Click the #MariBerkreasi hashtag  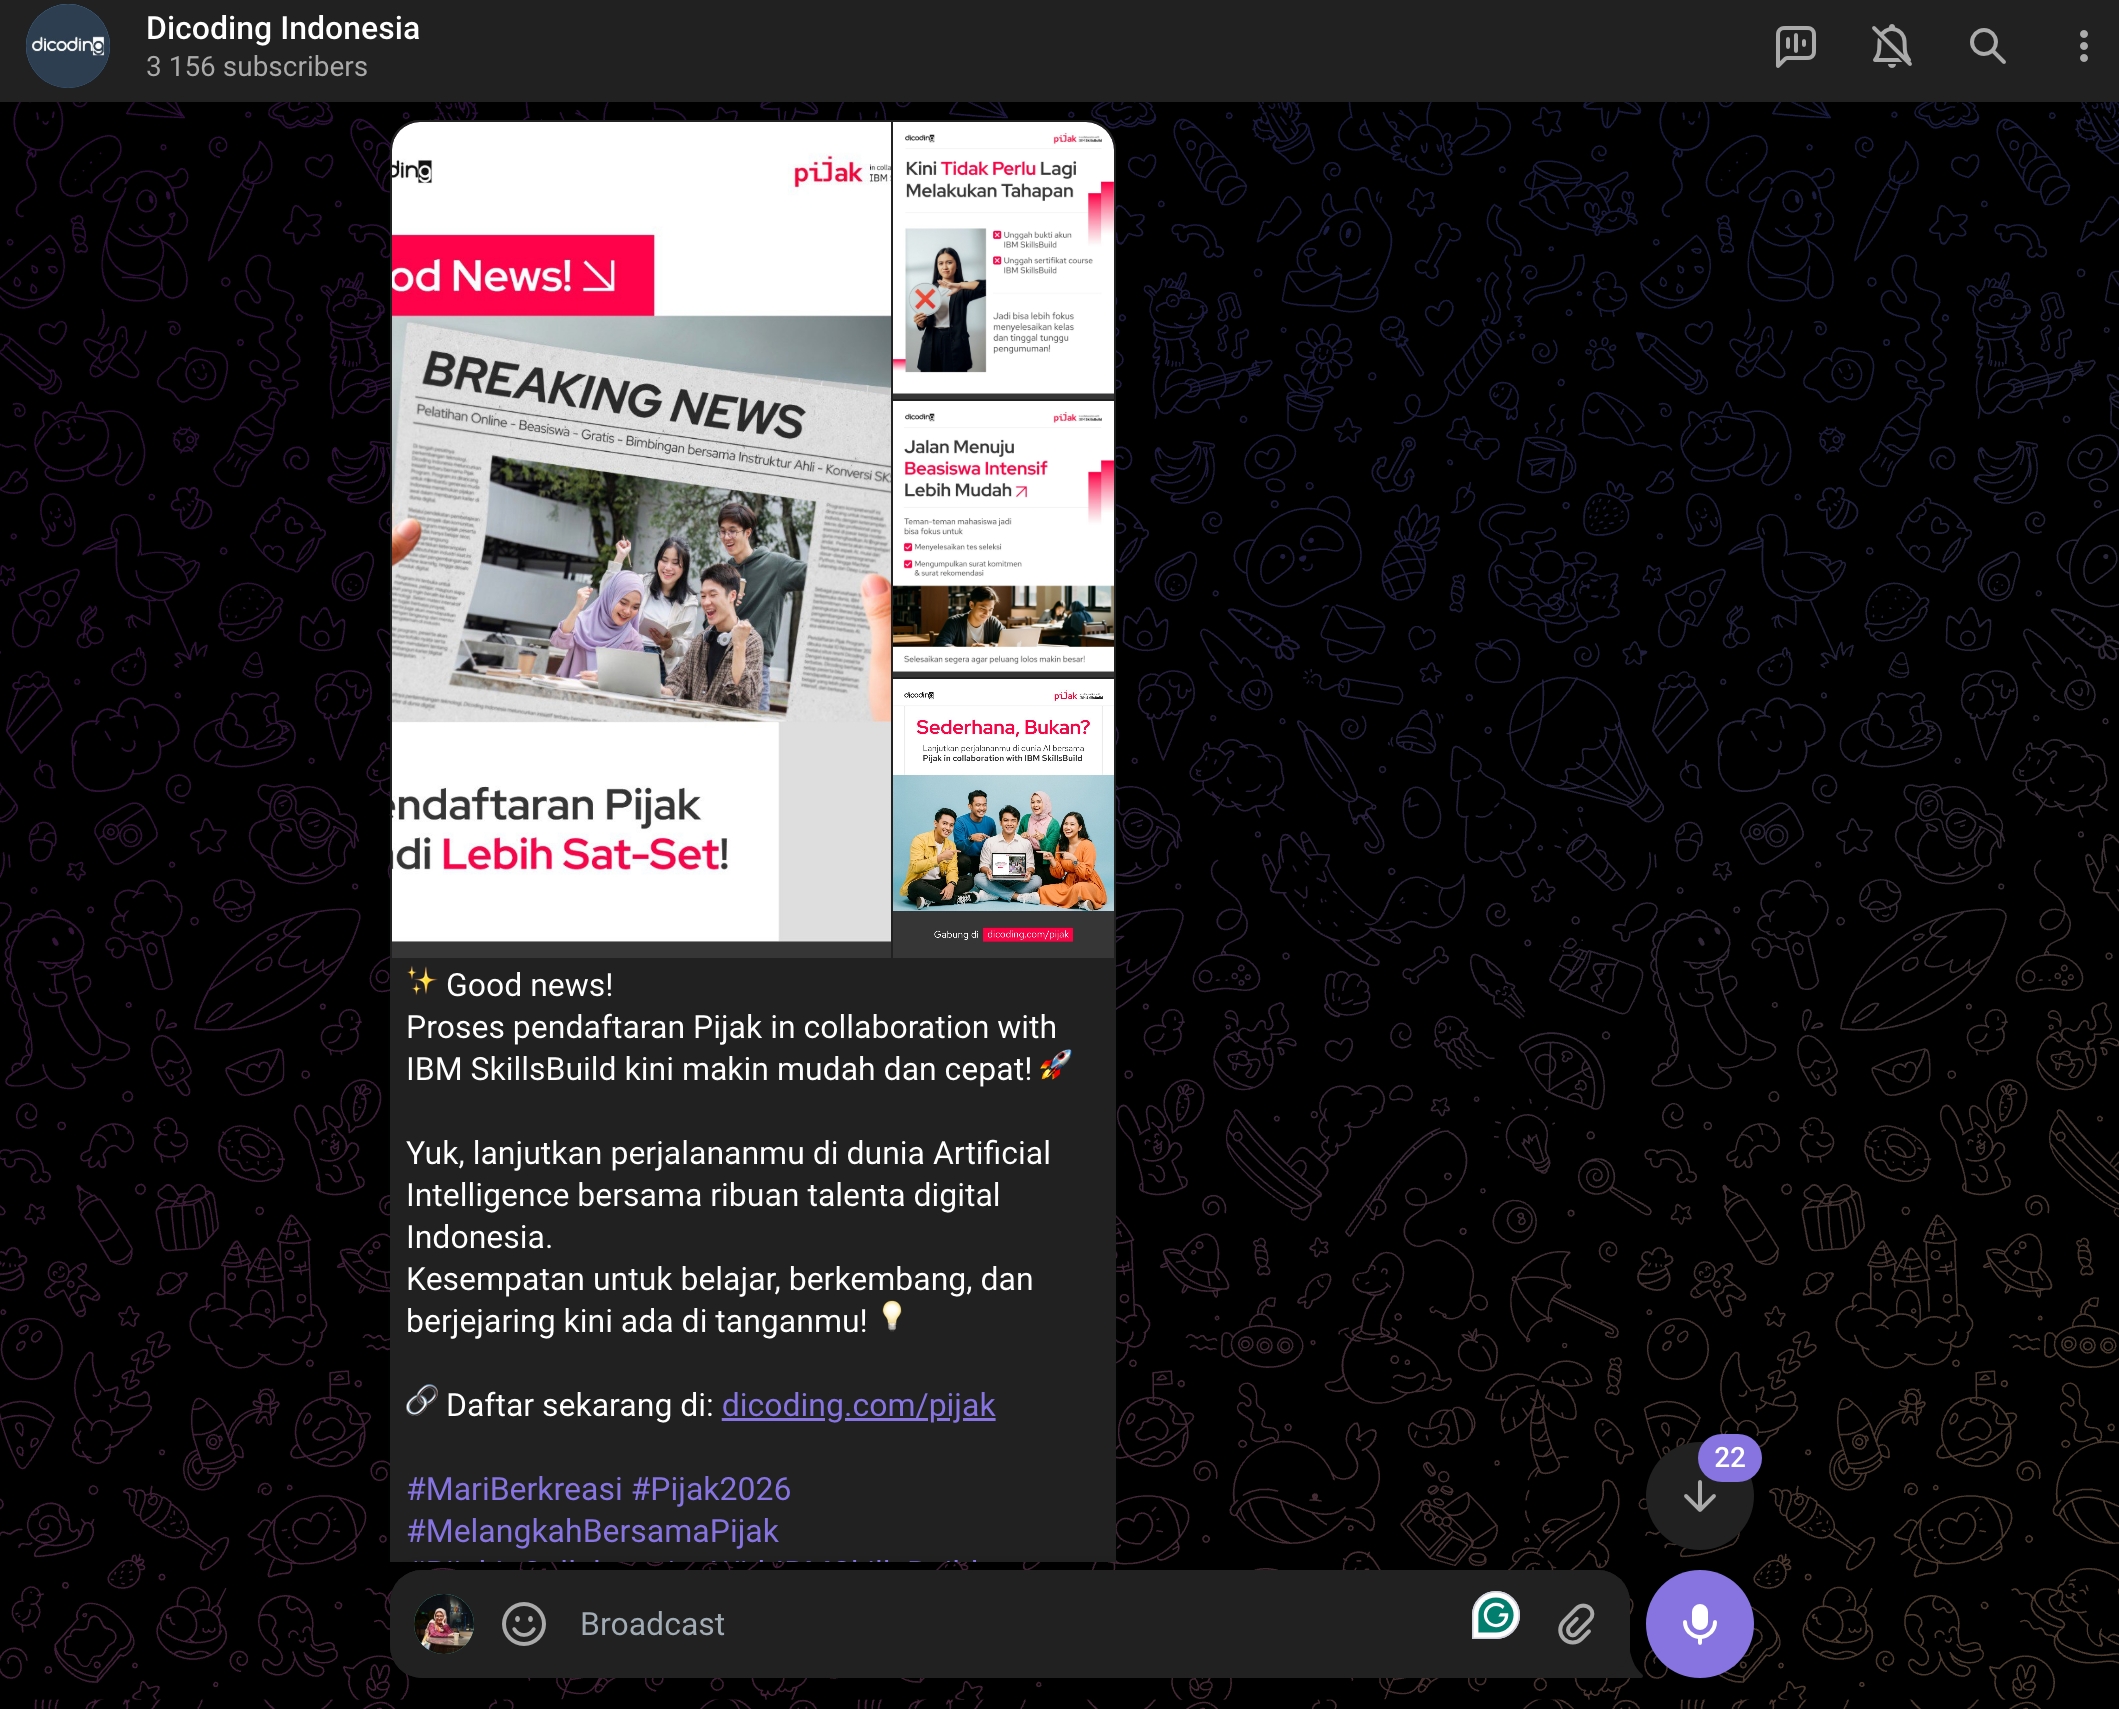click(514, 1489)
